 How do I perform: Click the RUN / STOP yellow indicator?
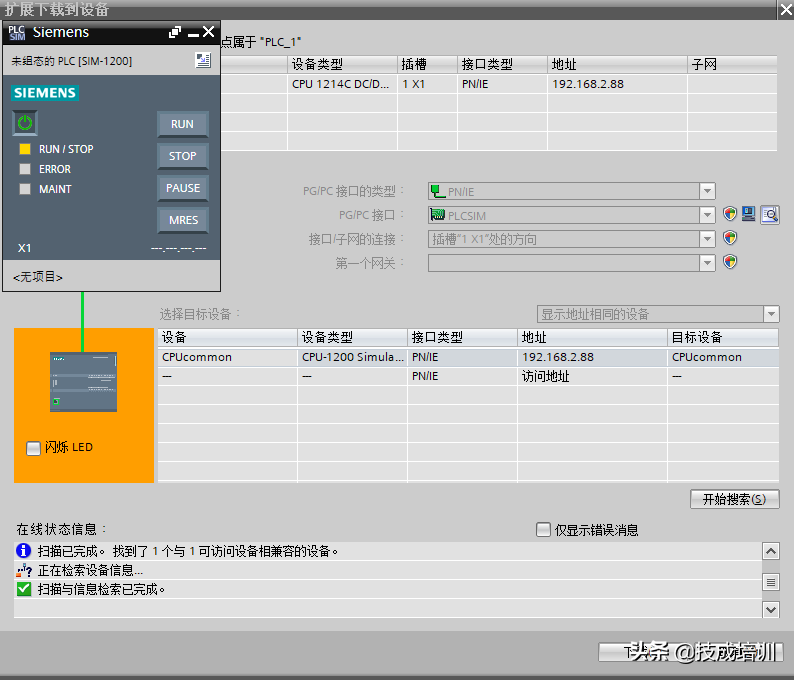tap(25, 149)
